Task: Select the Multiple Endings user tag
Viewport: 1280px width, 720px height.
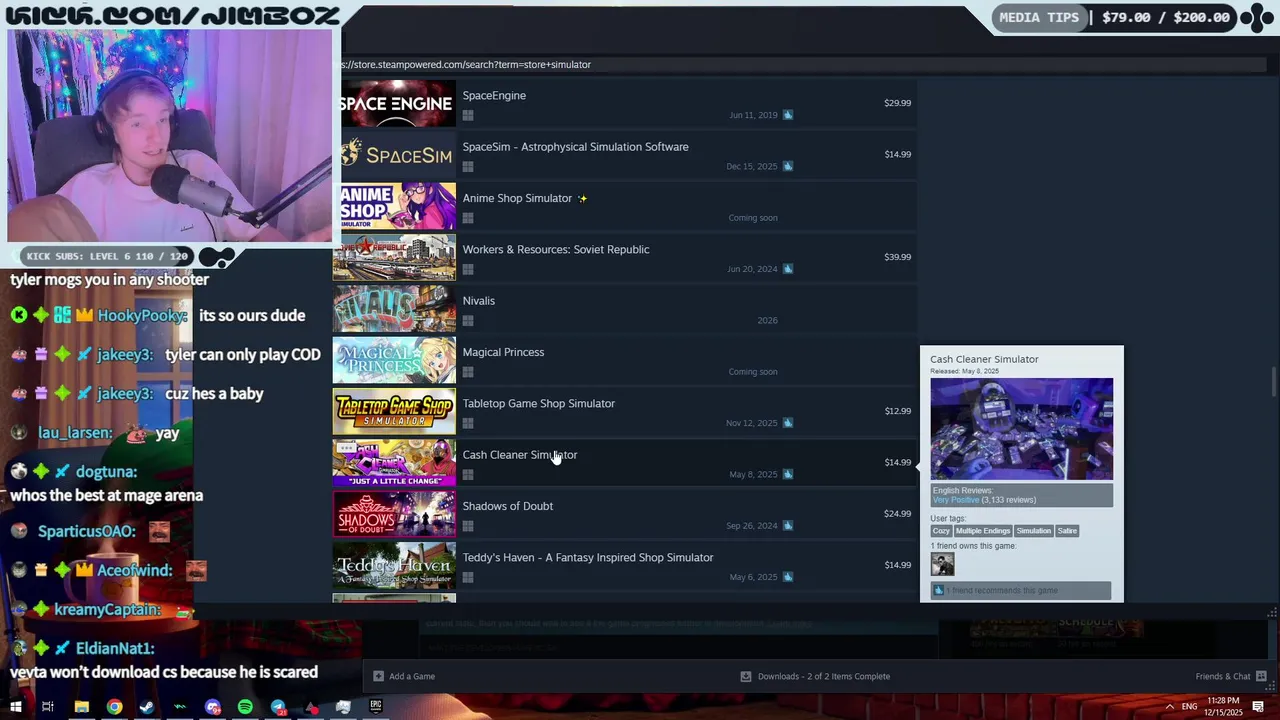Action: pos(982,531)
